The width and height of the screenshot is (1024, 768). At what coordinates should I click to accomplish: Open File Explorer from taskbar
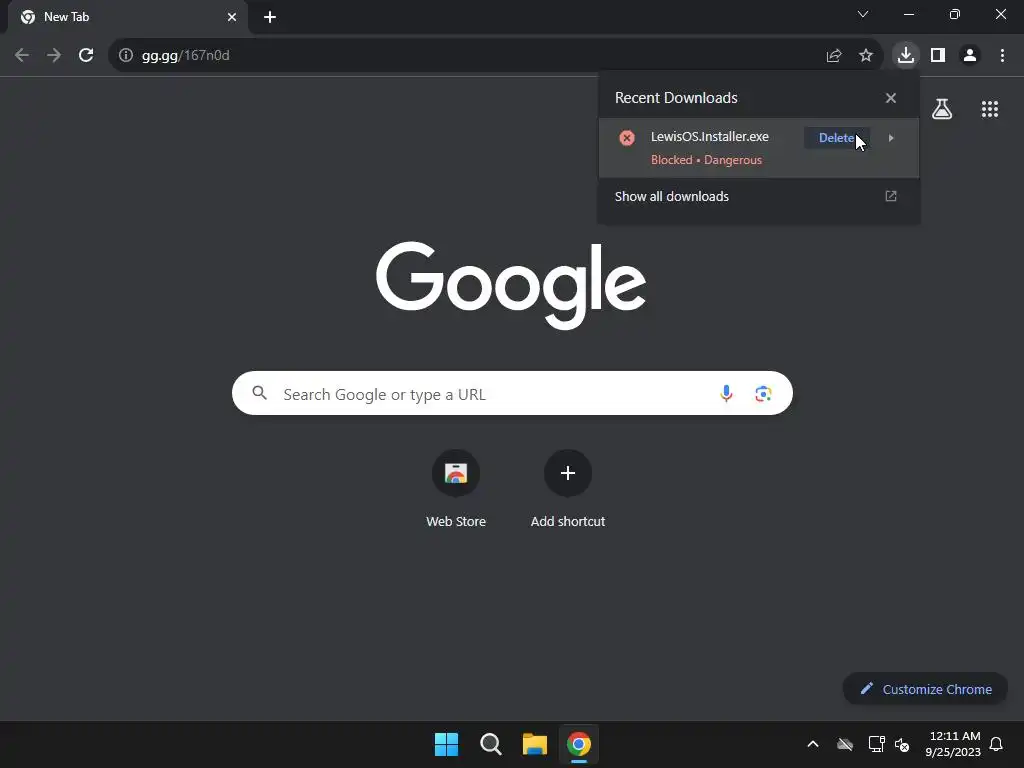[535, 744]
